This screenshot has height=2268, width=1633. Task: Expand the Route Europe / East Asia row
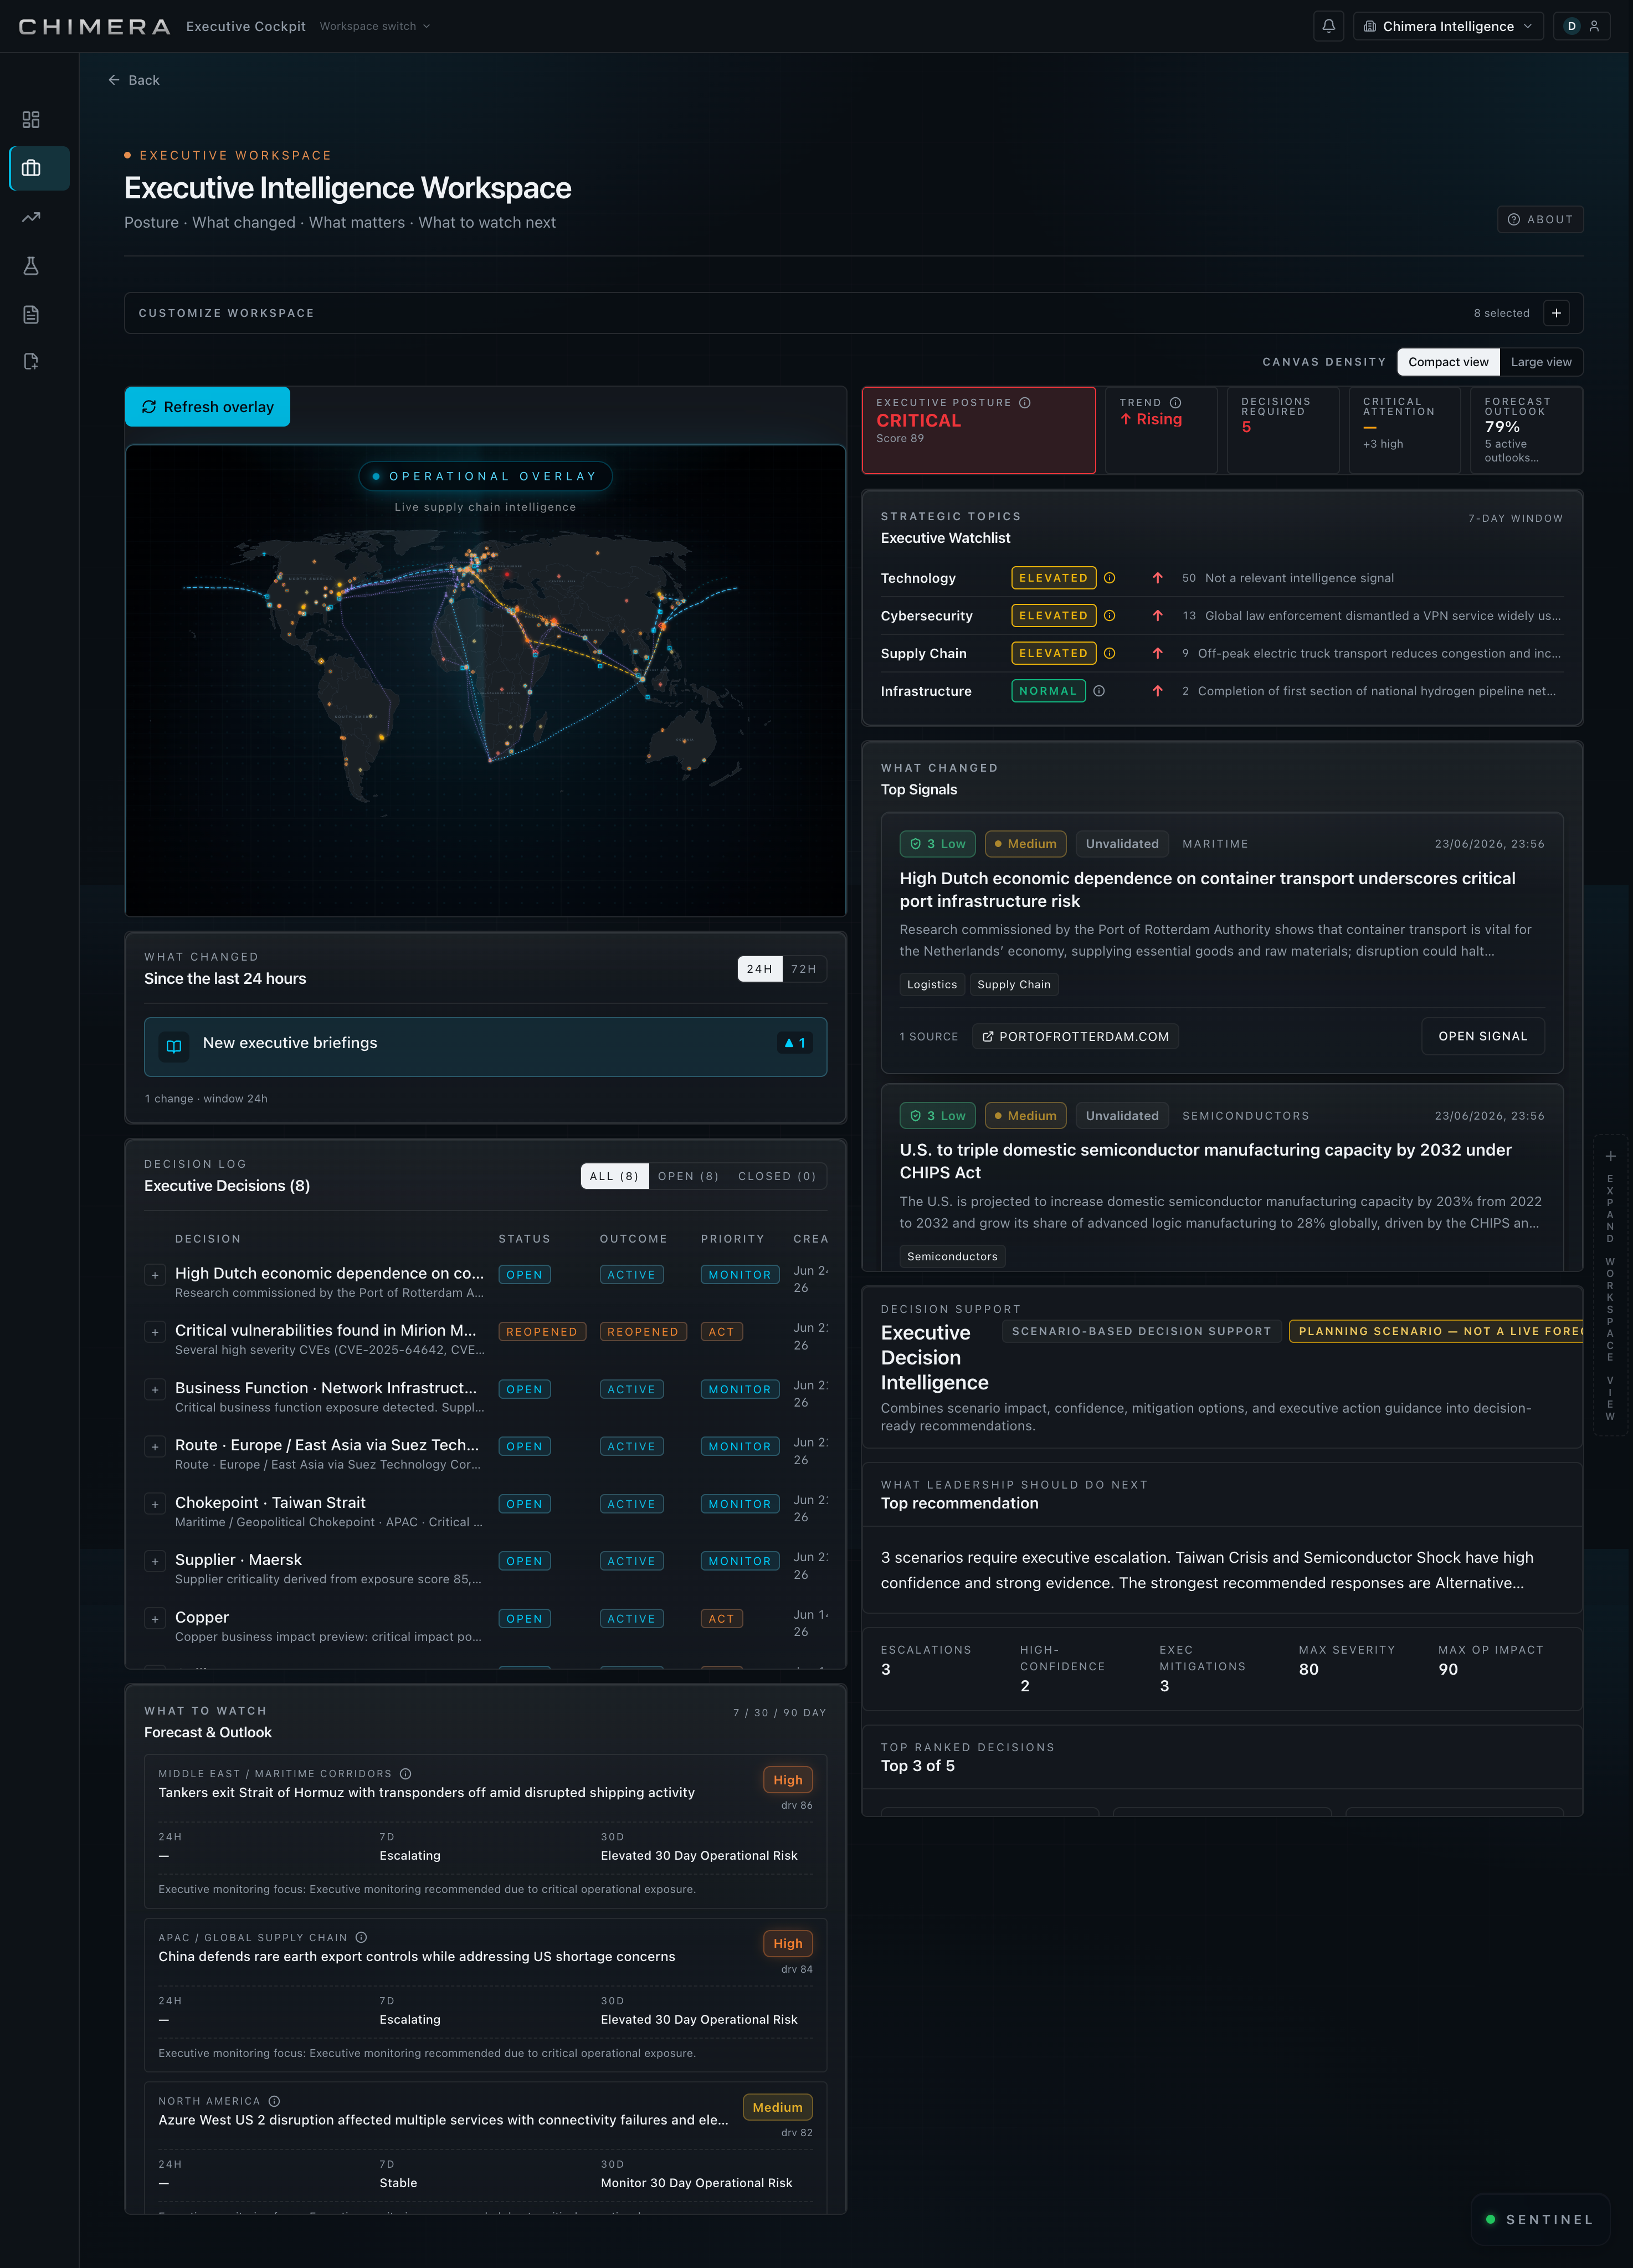click(155, 1447)
